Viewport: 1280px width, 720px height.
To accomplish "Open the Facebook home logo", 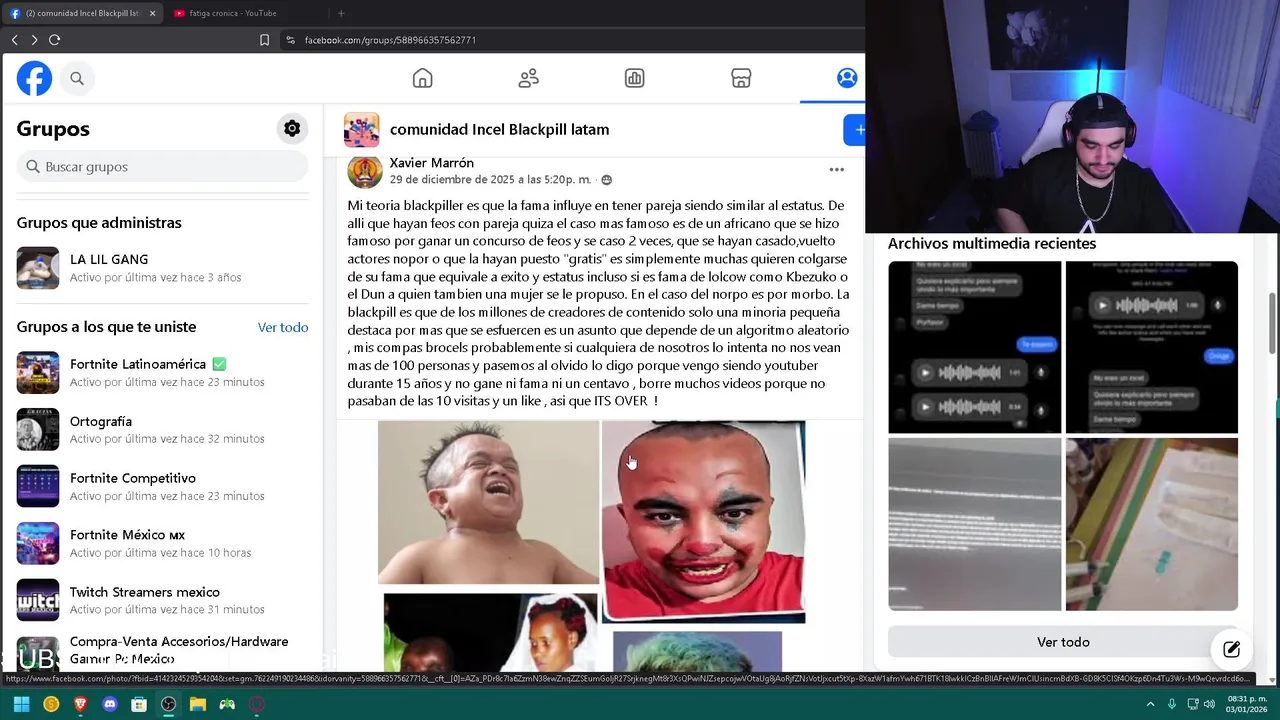I will pyautogui.click(x=34, y=78).
